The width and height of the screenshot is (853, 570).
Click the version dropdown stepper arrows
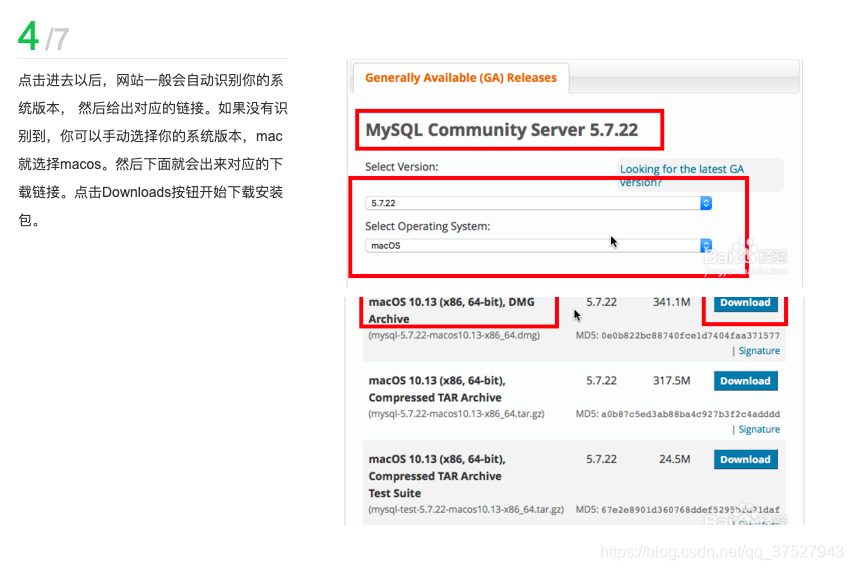pyautogui.click(x=706, y=203)
